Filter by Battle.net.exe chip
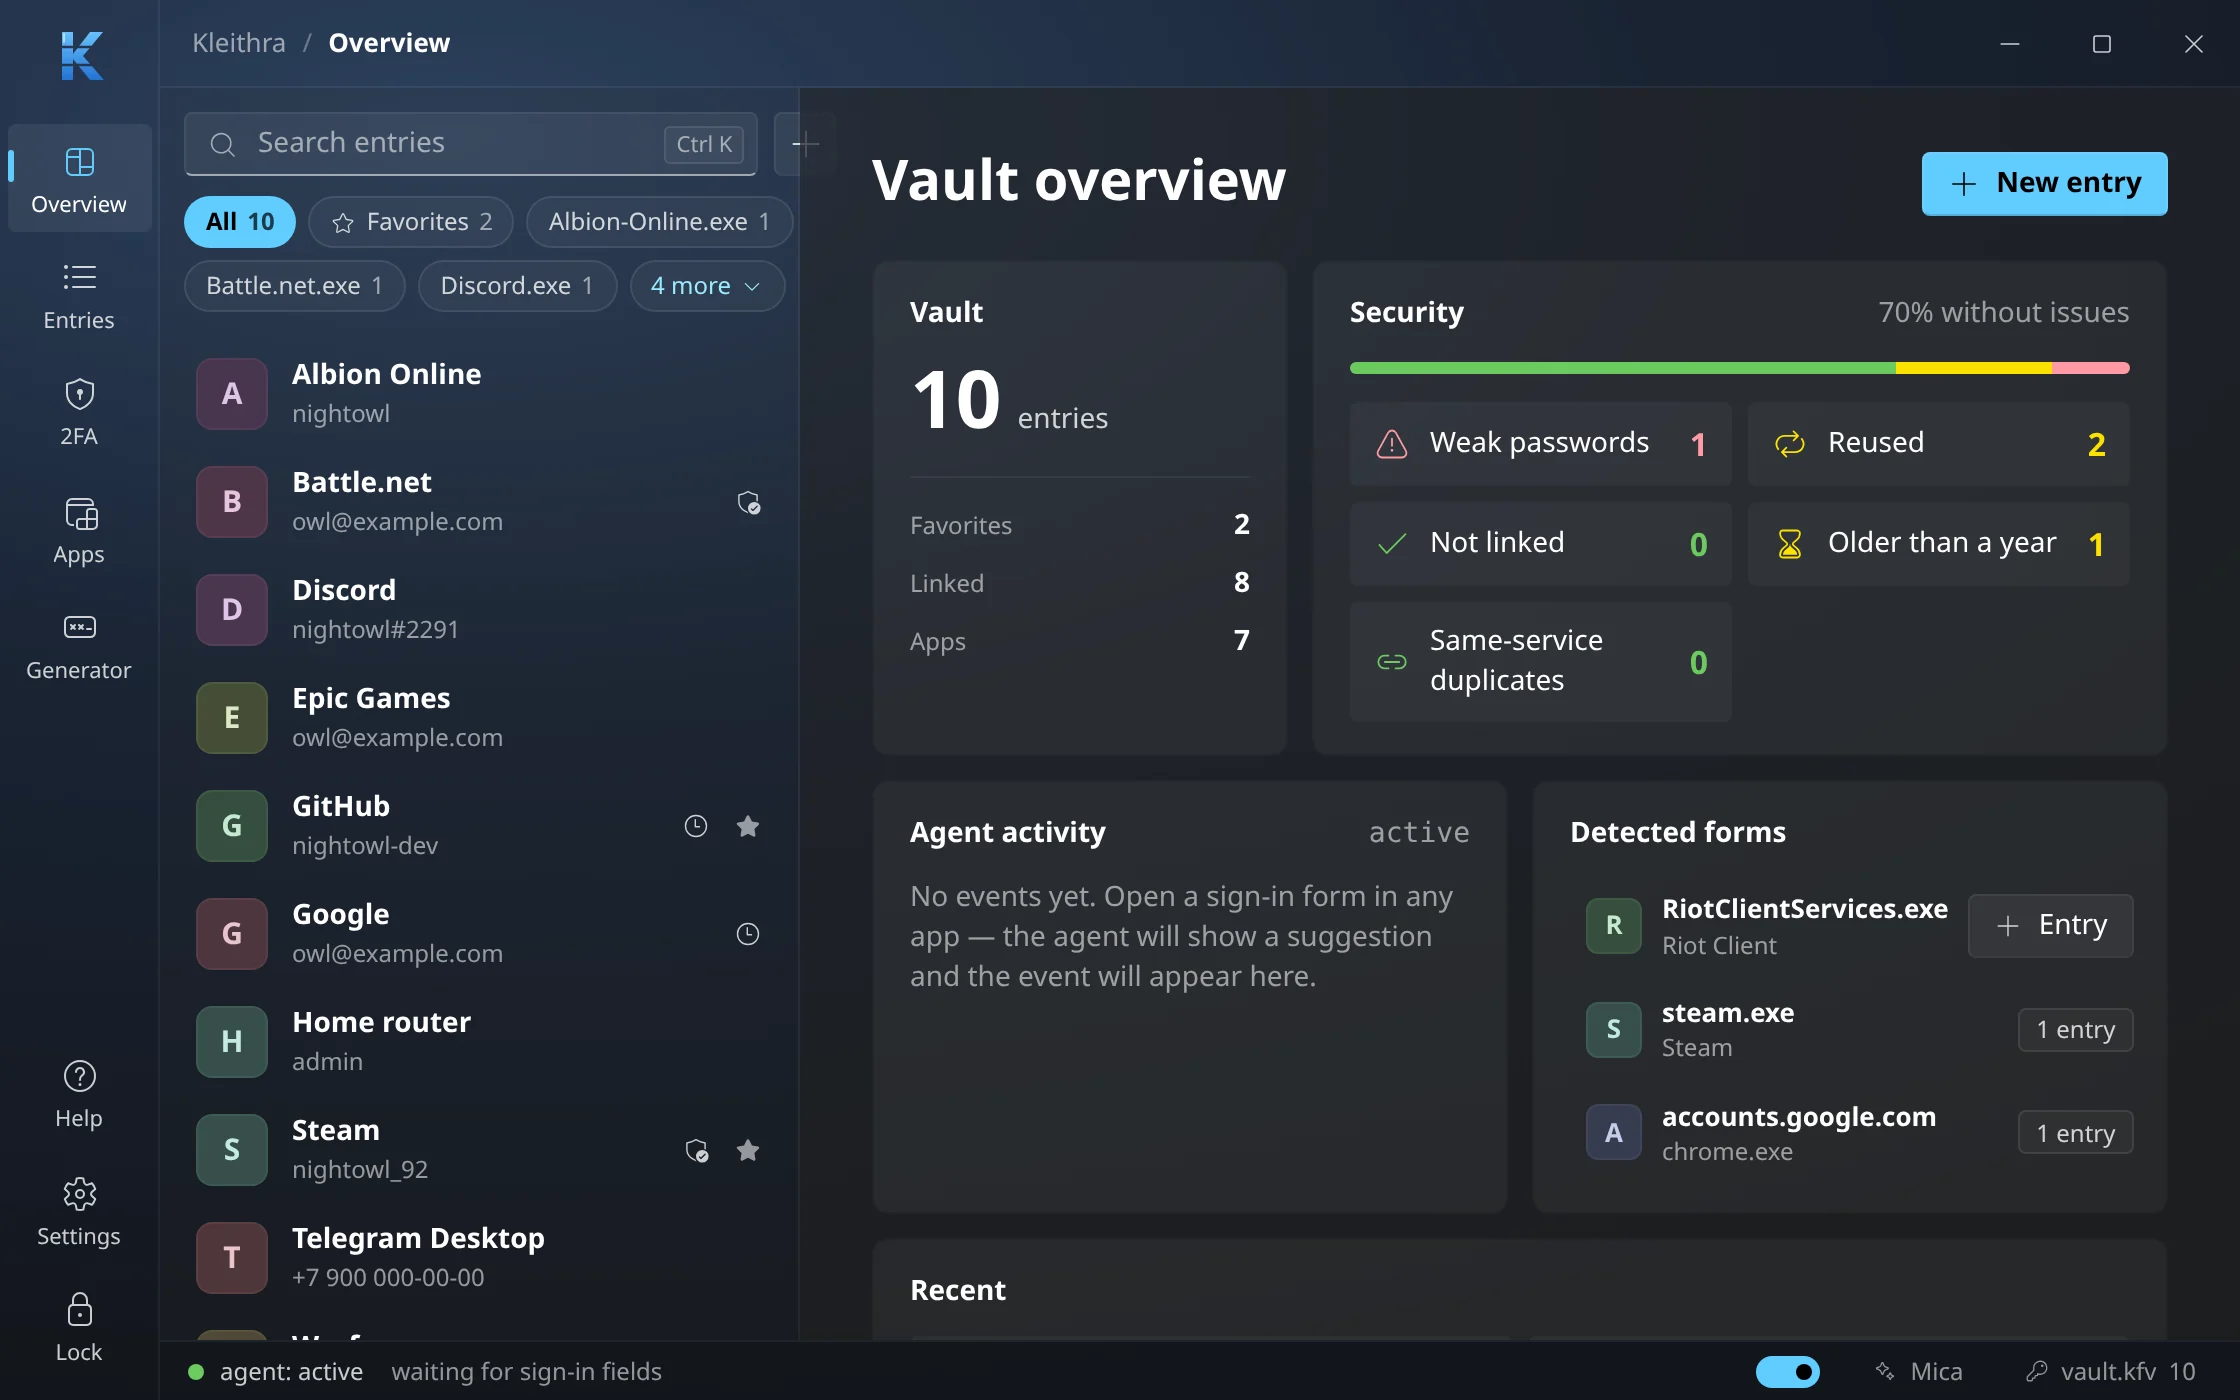This screenshot has width=2240, height=1400. click(295, 286)
